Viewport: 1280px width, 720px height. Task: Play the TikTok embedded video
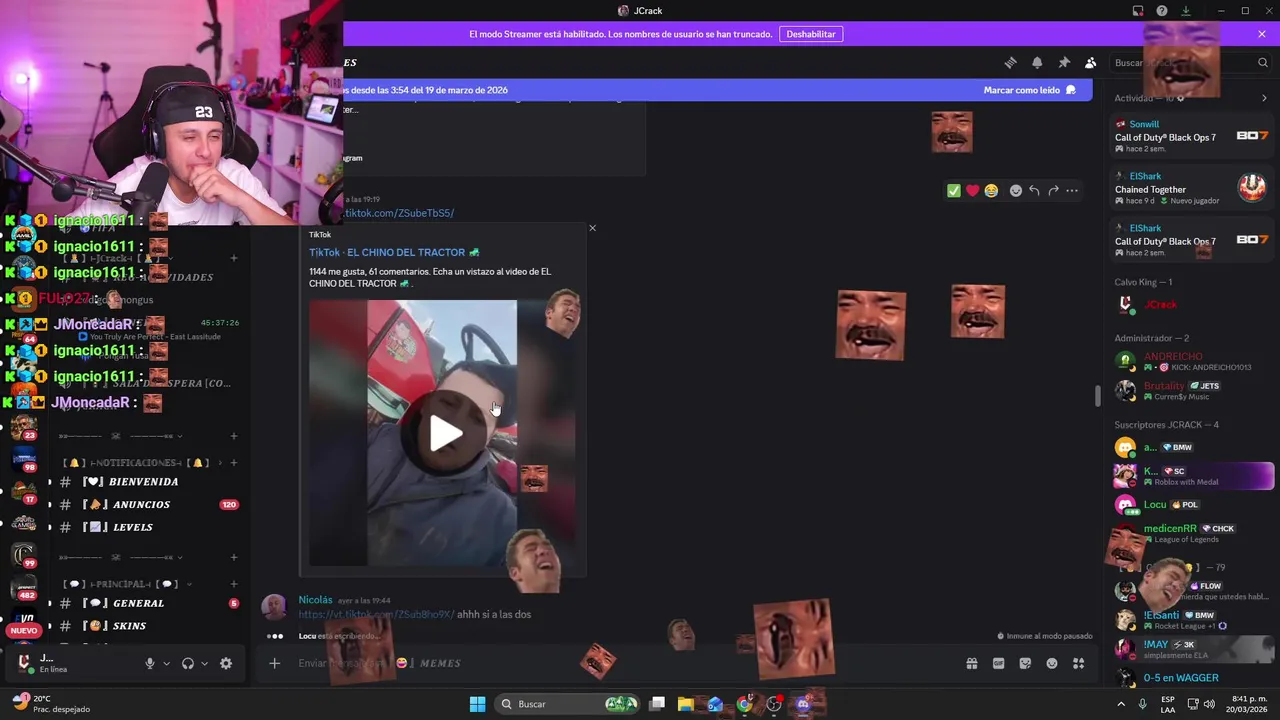click(x=446, y=432)
